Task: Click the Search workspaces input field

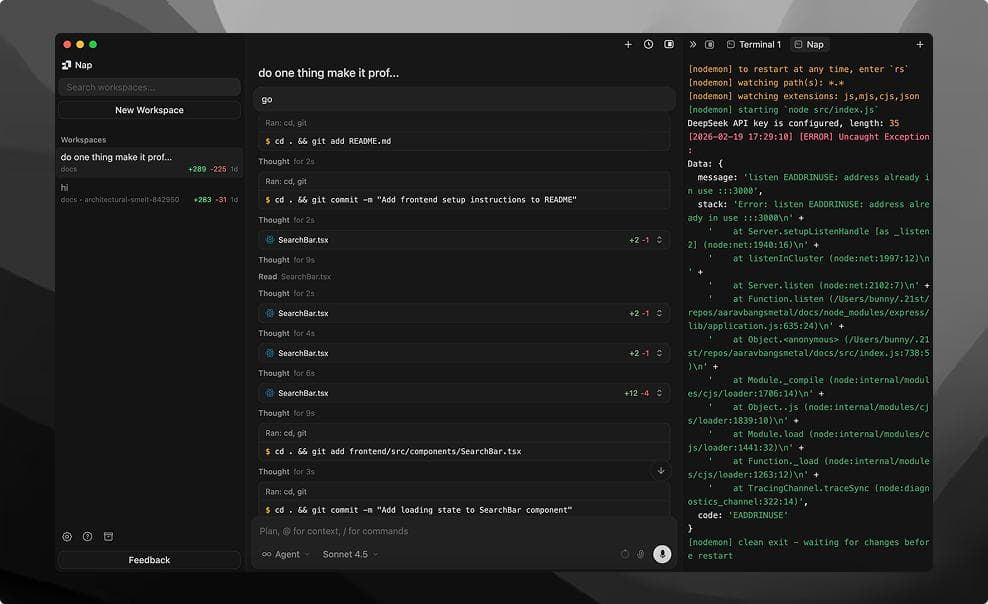Action: point(149,87)
